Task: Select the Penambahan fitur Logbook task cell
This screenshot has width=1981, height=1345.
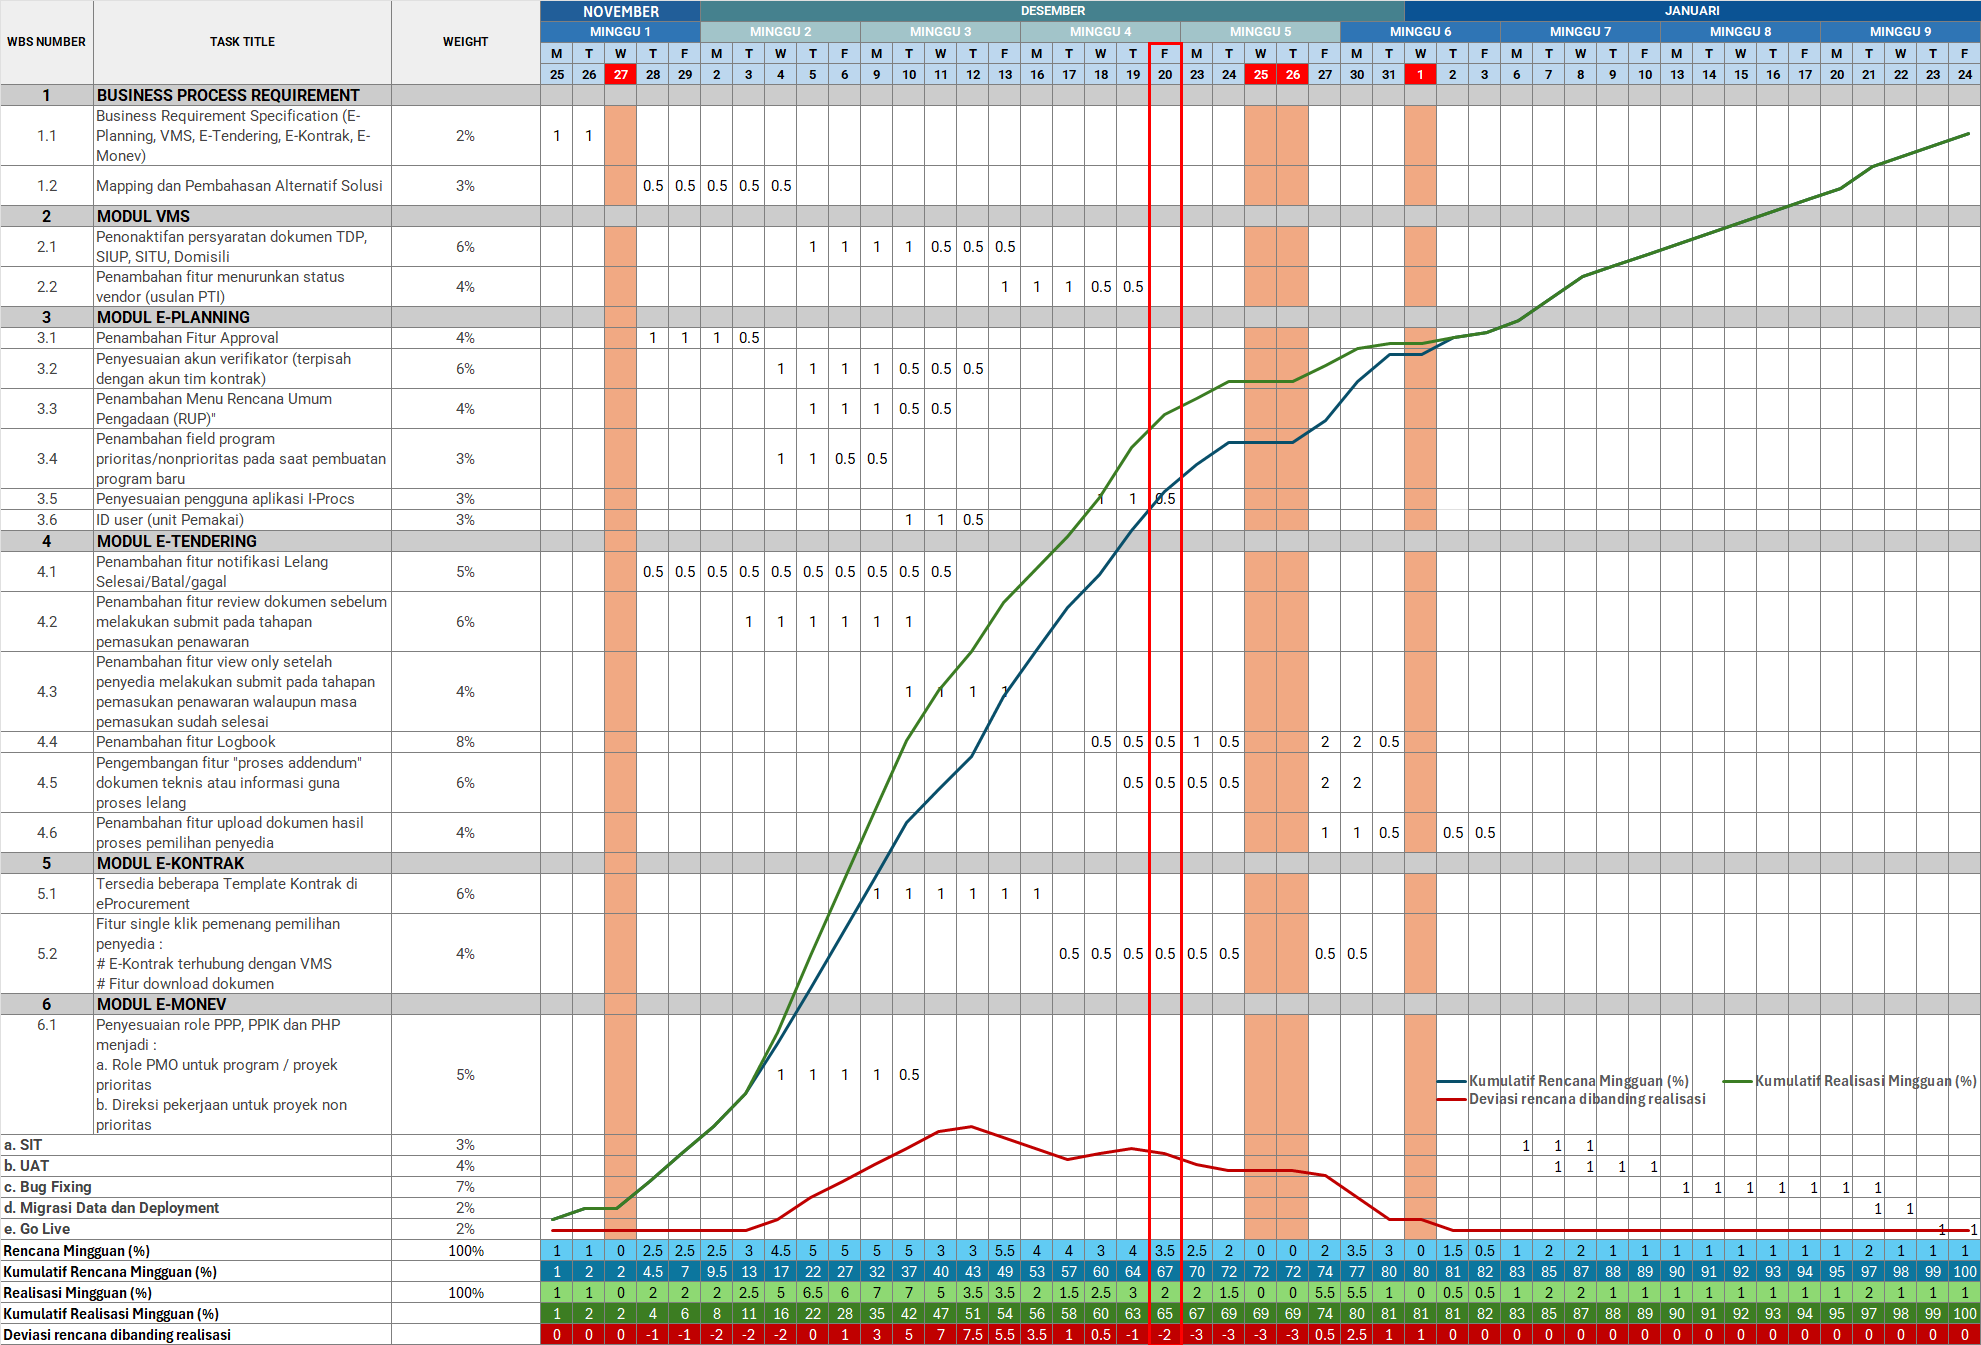Action: [186, 742]
